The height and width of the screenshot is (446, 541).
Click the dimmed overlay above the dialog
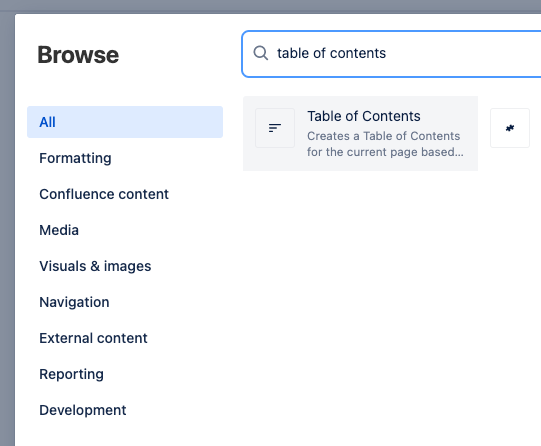point(270,6)
